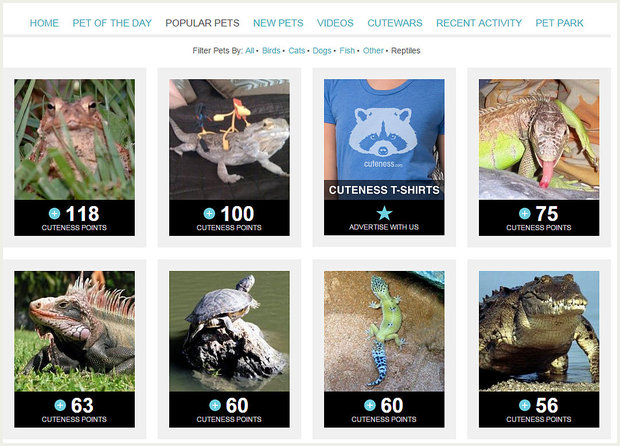Click plus icon on 100-point bearded dragon
This screenshot has height=446, width=620.
point(209,214)
